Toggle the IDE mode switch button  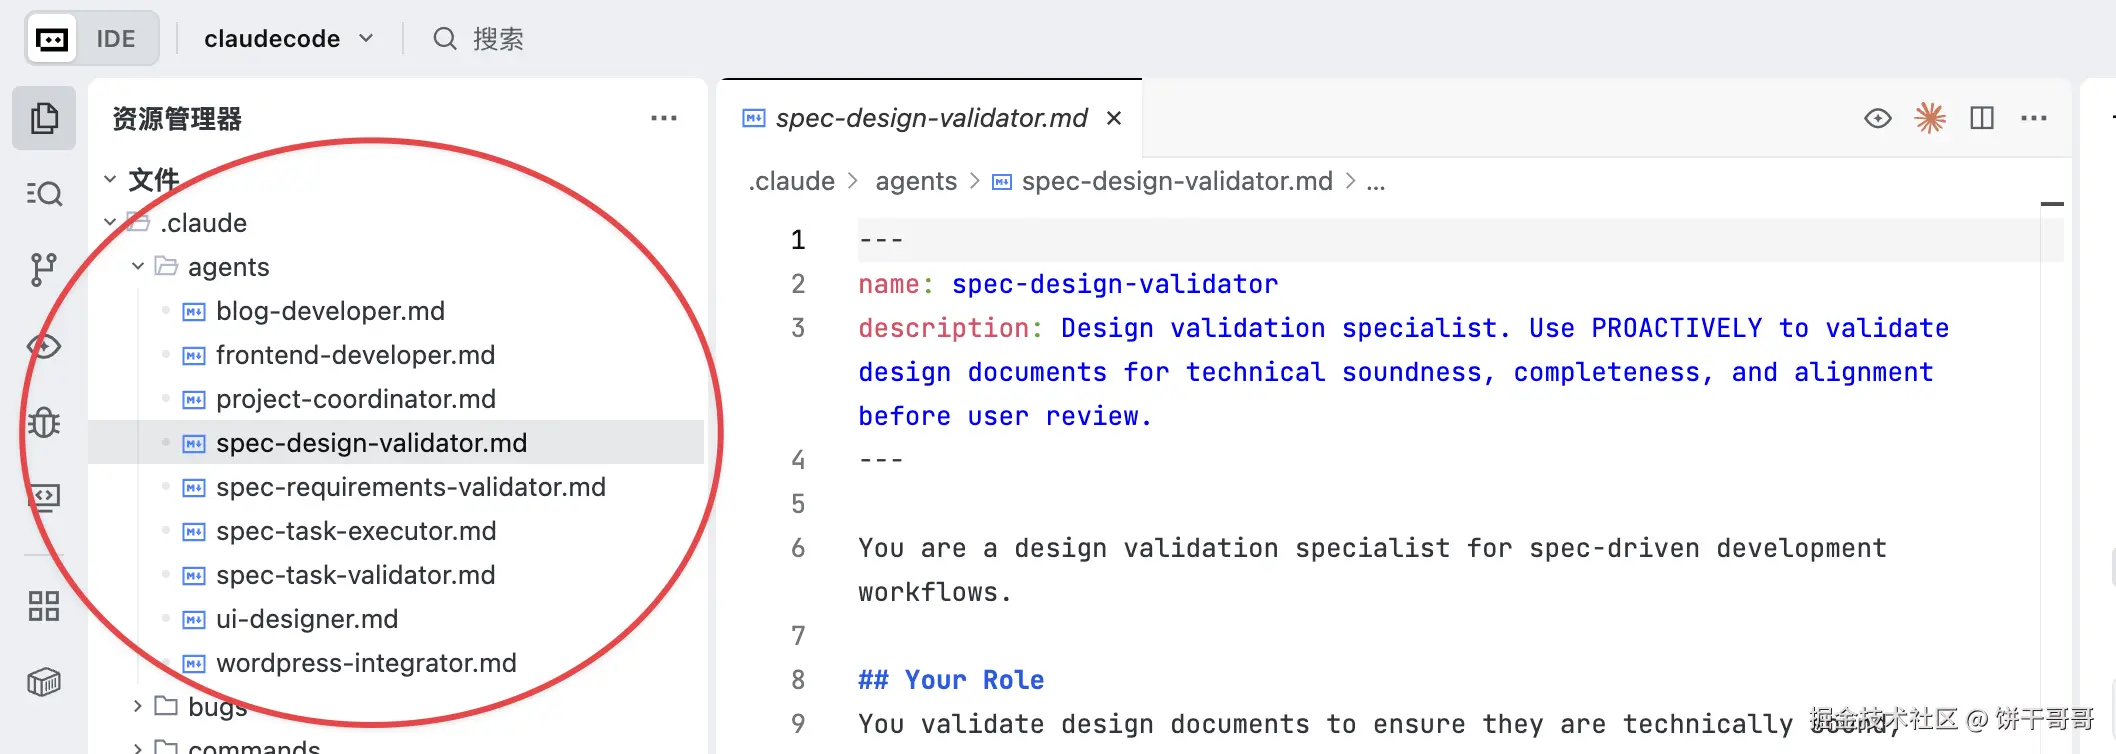point(92,39)
